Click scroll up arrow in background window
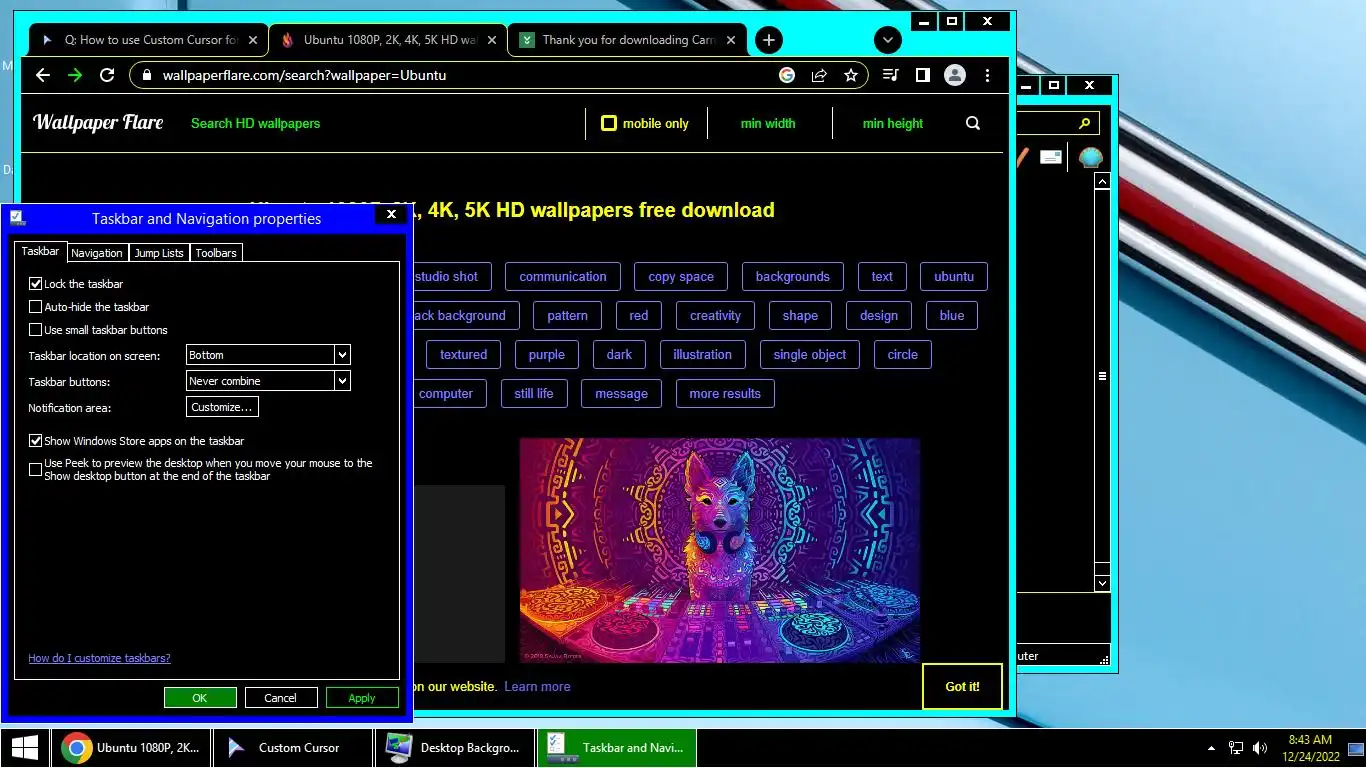This screenshot has width=1366, height=768. [x=1102, y=181]
